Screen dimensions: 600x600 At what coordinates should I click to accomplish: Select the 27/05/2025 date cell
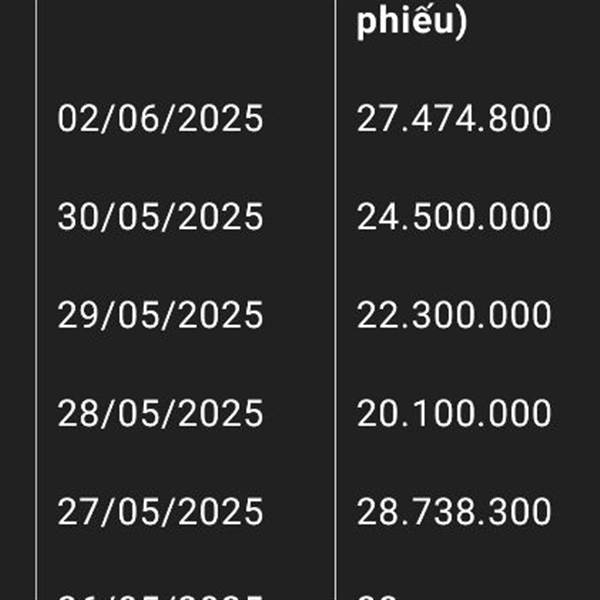pyautogui.click(x=160, y=512)
